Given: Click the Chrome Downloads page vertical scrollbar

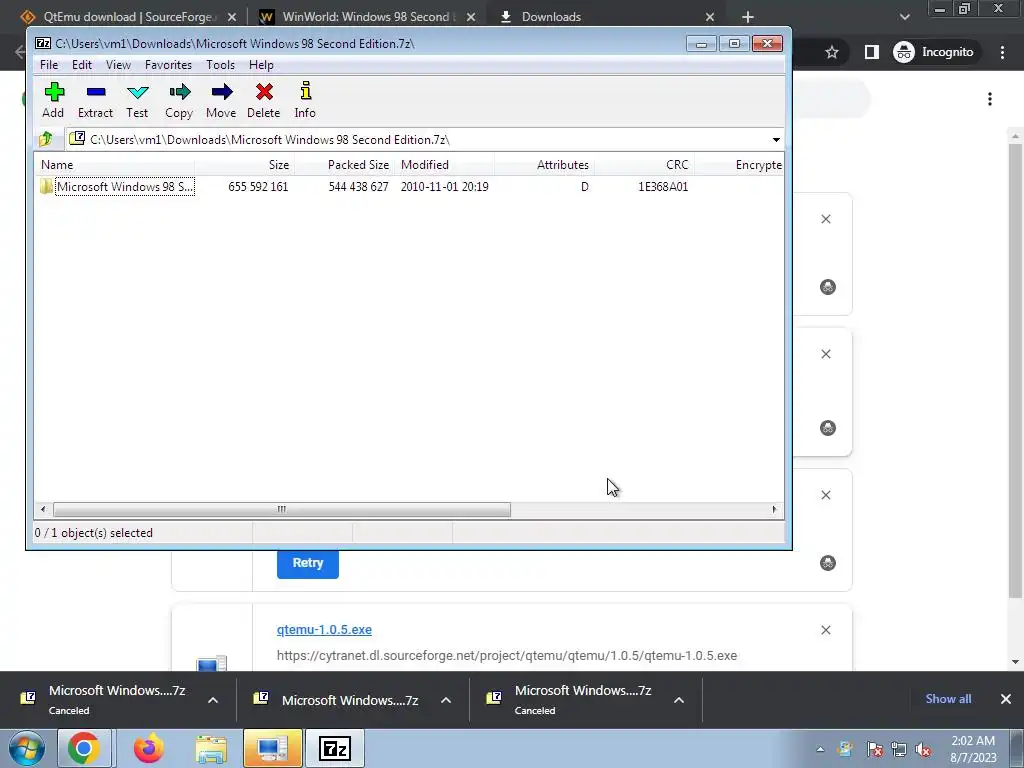Looking at the screenshot, I should 1014,369.
